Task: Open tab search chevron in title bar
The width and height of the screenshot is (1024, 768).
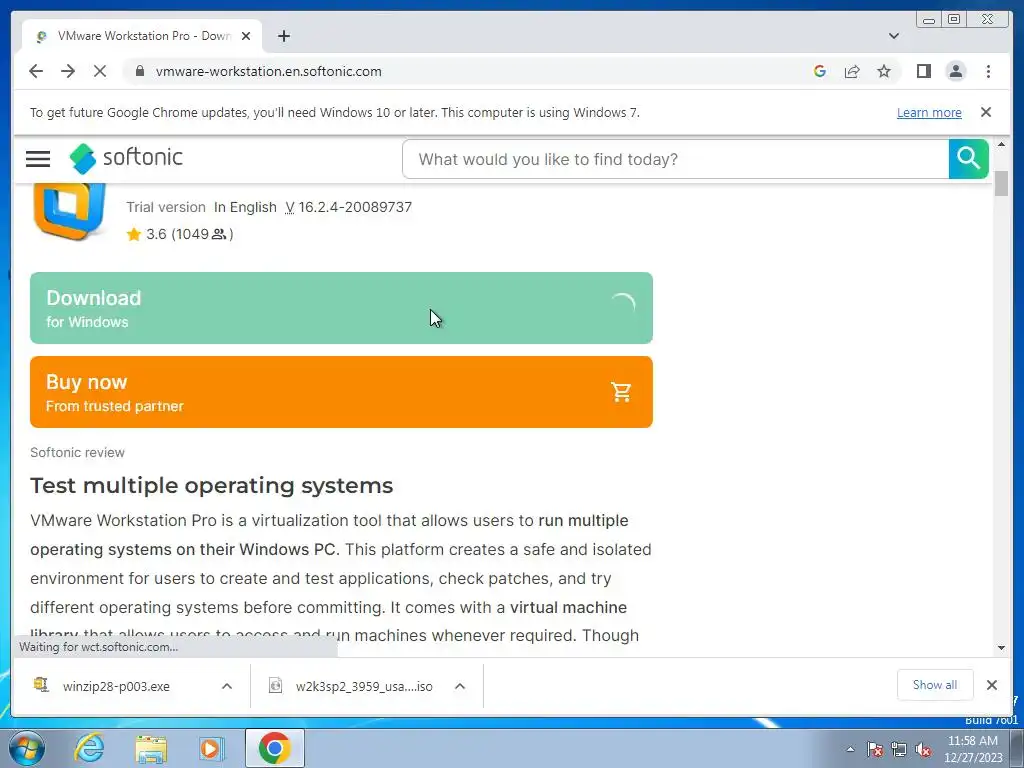Action: tap(894, 36)
